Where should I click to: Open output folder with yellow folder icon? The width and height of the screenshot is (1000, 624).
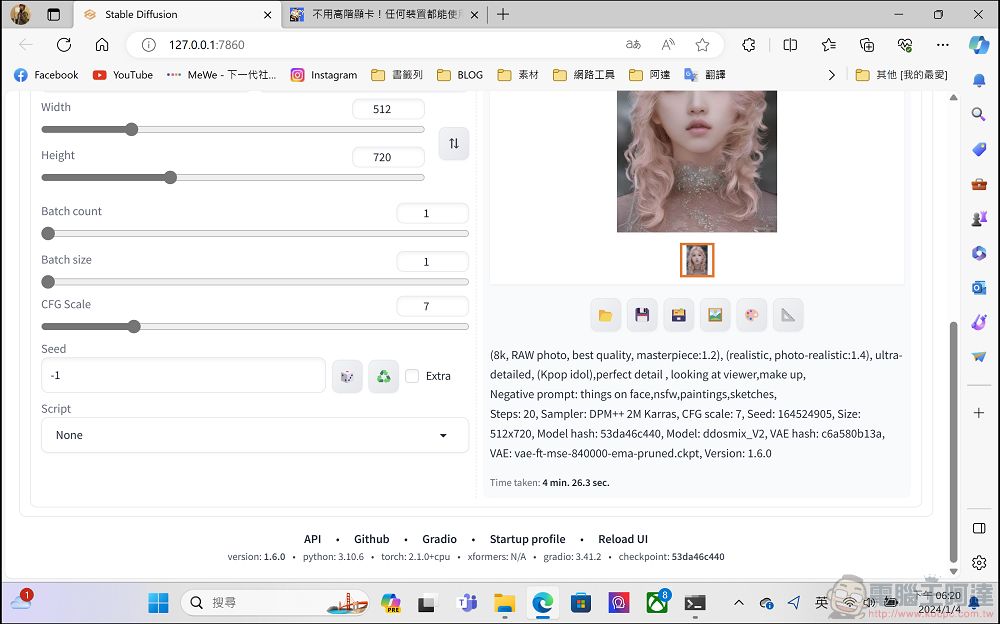[605, 315]
